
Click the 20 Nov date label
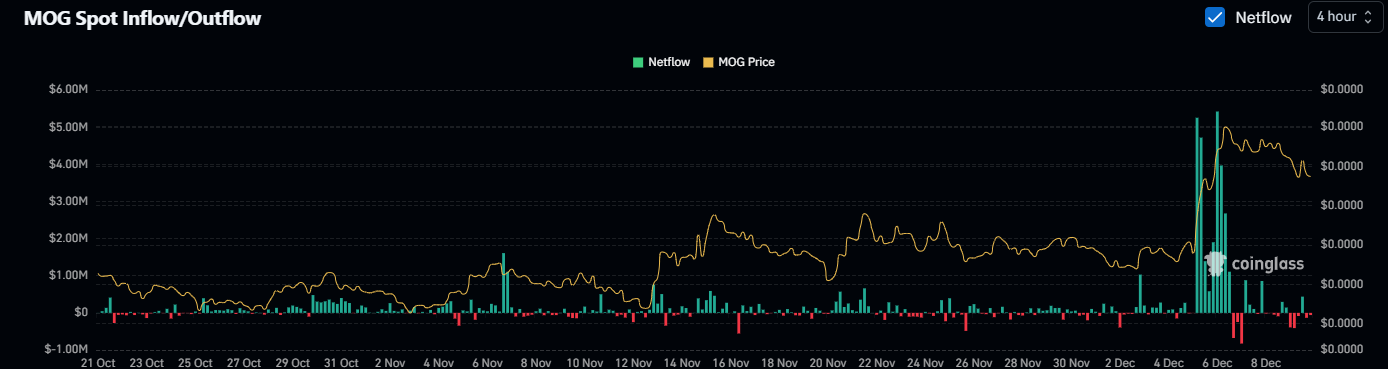[829, 363]
